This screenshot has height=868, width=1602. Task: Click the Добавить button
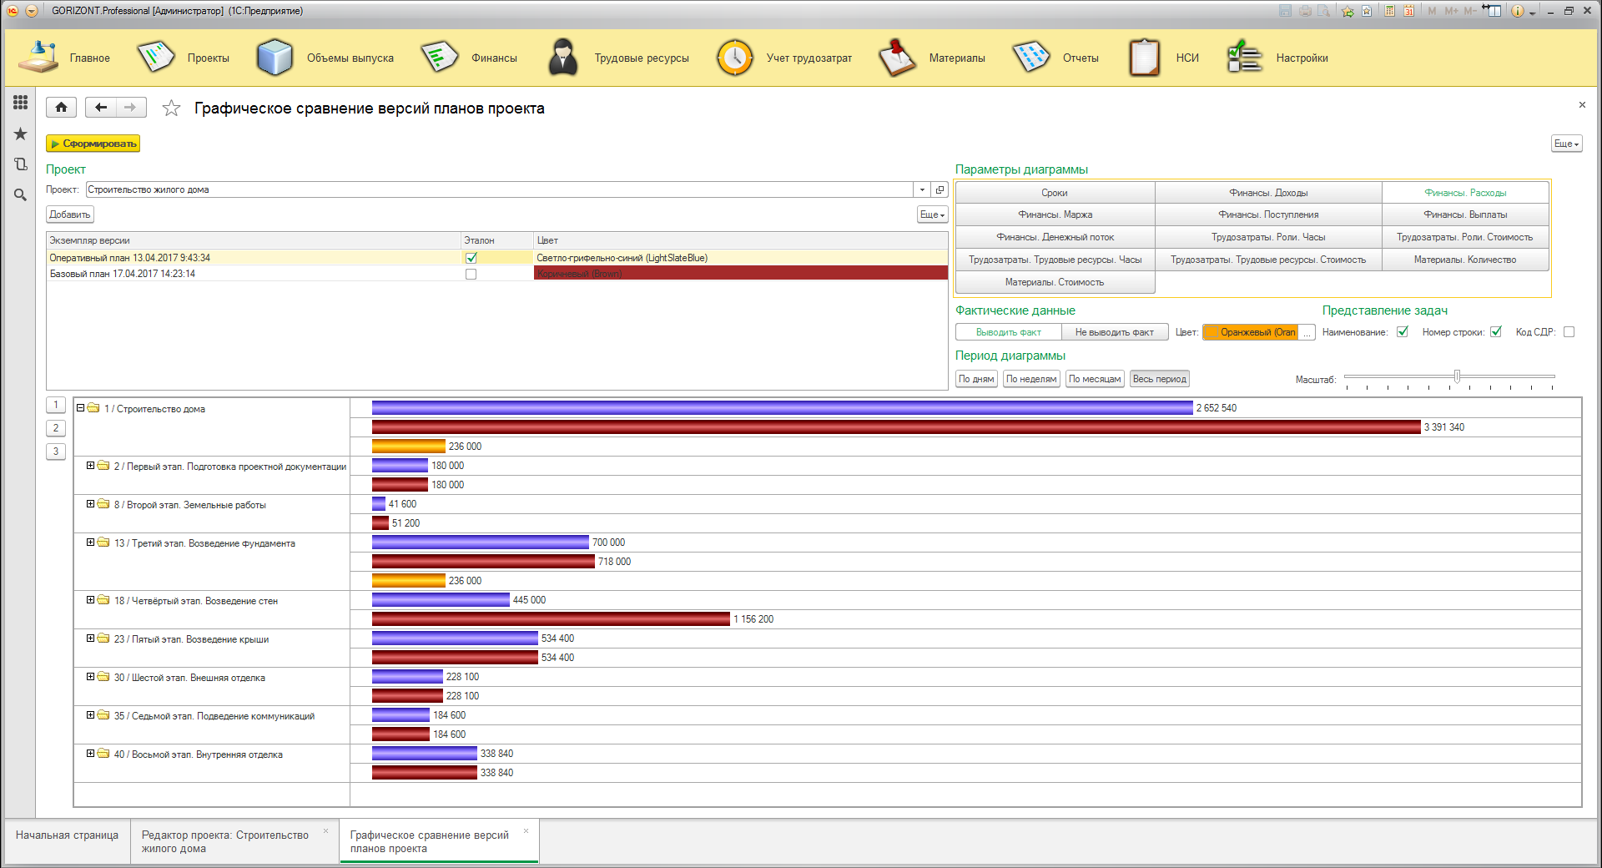pos(69,215)
